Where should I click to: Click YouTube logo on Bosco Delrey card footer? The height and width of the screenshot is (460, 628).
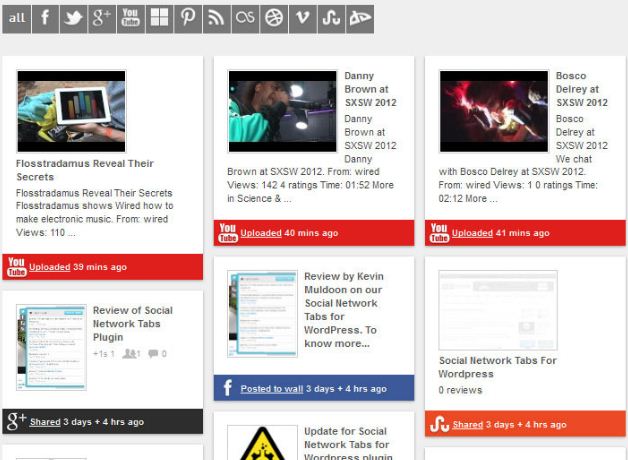[x=439, y=233]
